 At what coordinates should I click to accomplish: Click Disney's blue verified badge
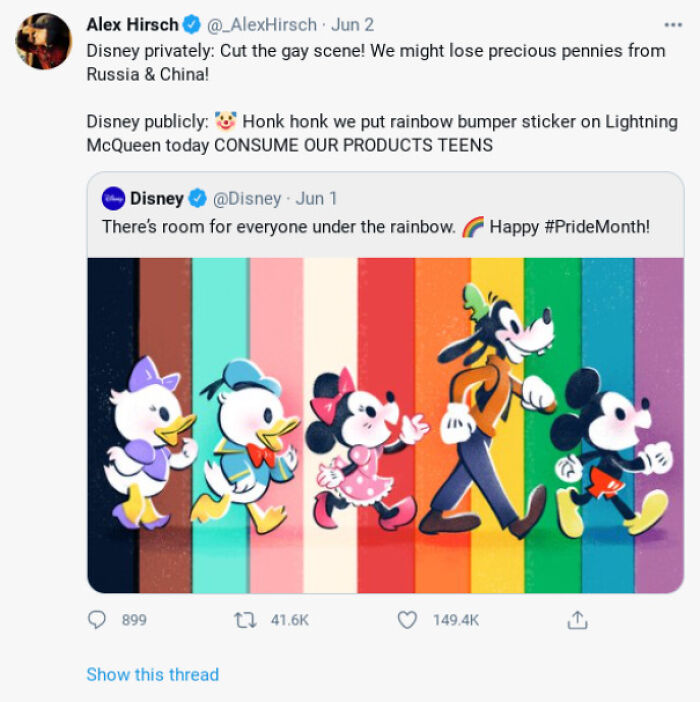click(199, 198)
